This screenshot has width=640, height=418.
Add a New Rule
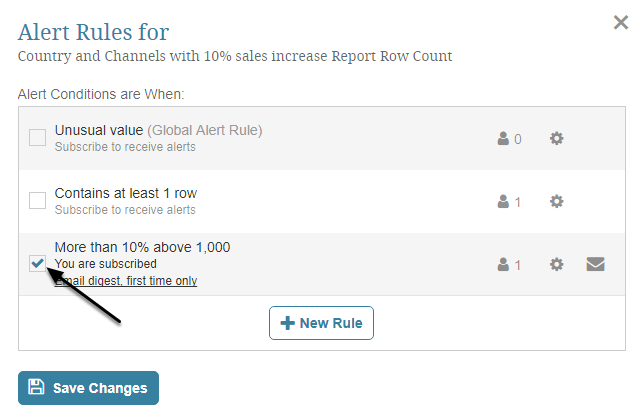321,324
